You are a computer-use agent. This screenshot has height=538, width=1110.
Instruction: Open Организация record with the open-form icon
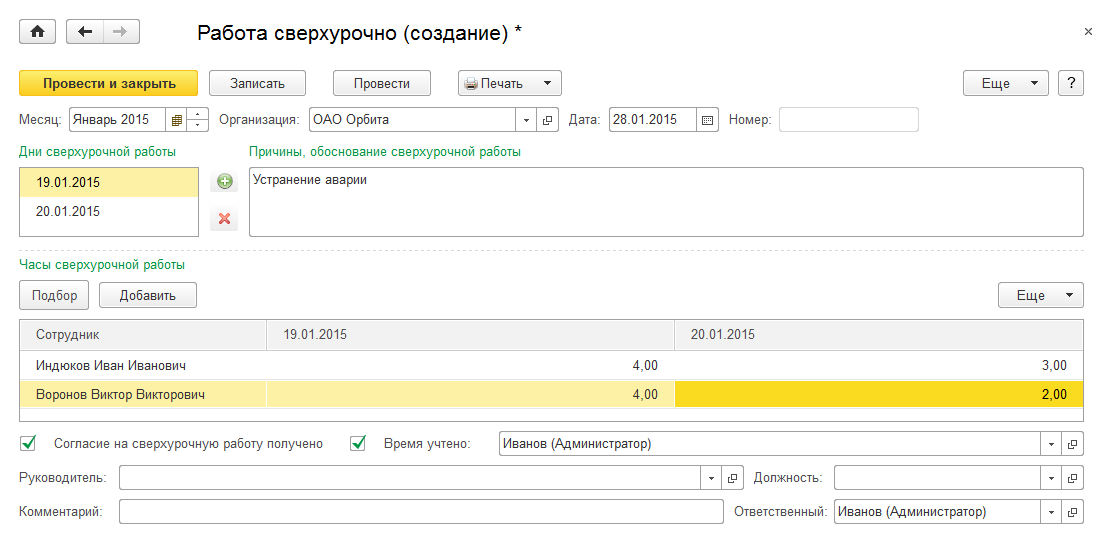(548, 120)
